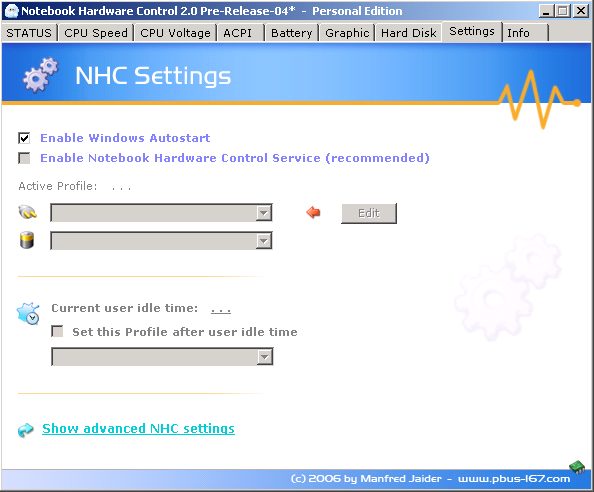Screen dimensions: 594x492
Task: Go to the Battery tab
Action: click(292, 33)
